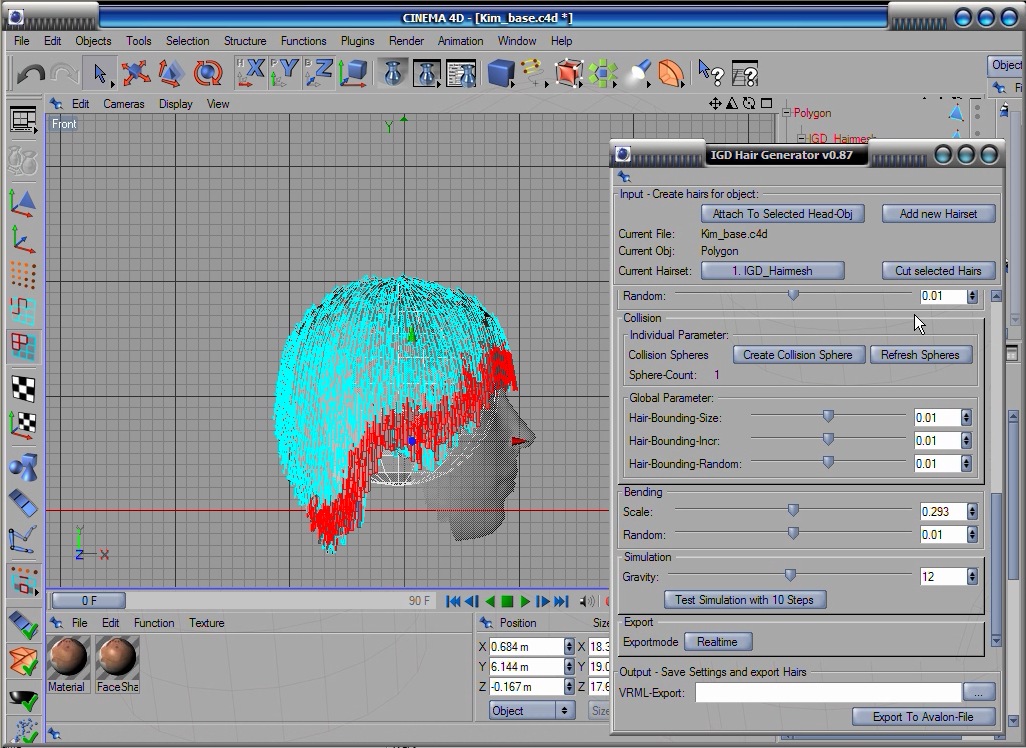1026x748 pixels.
Task: Choose the black-white checkerboard Texture tool
Action: pos(23,389)
